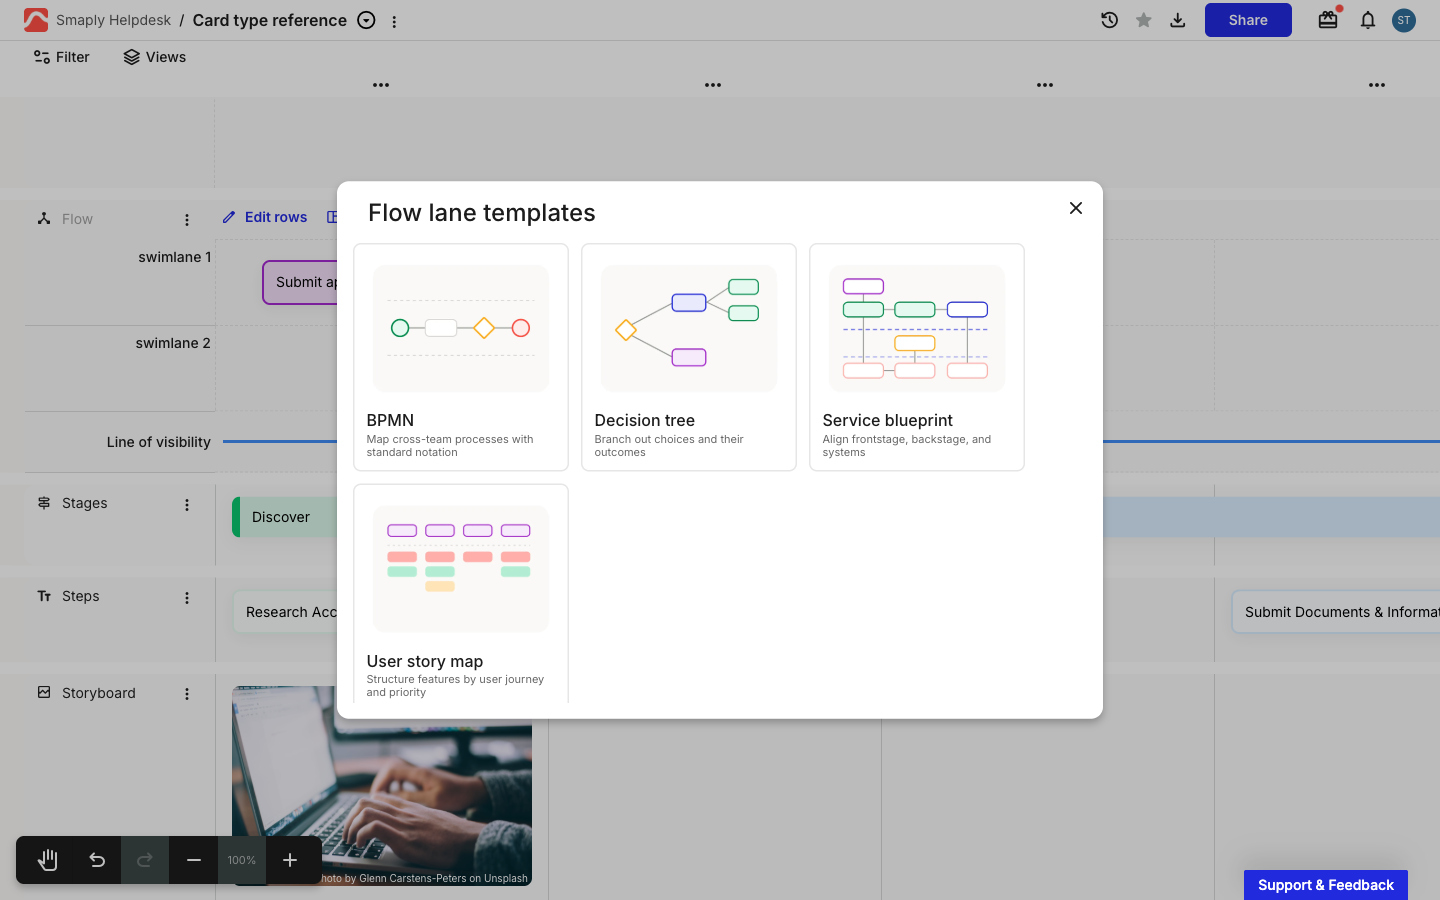Choose the User story map template

461,594
